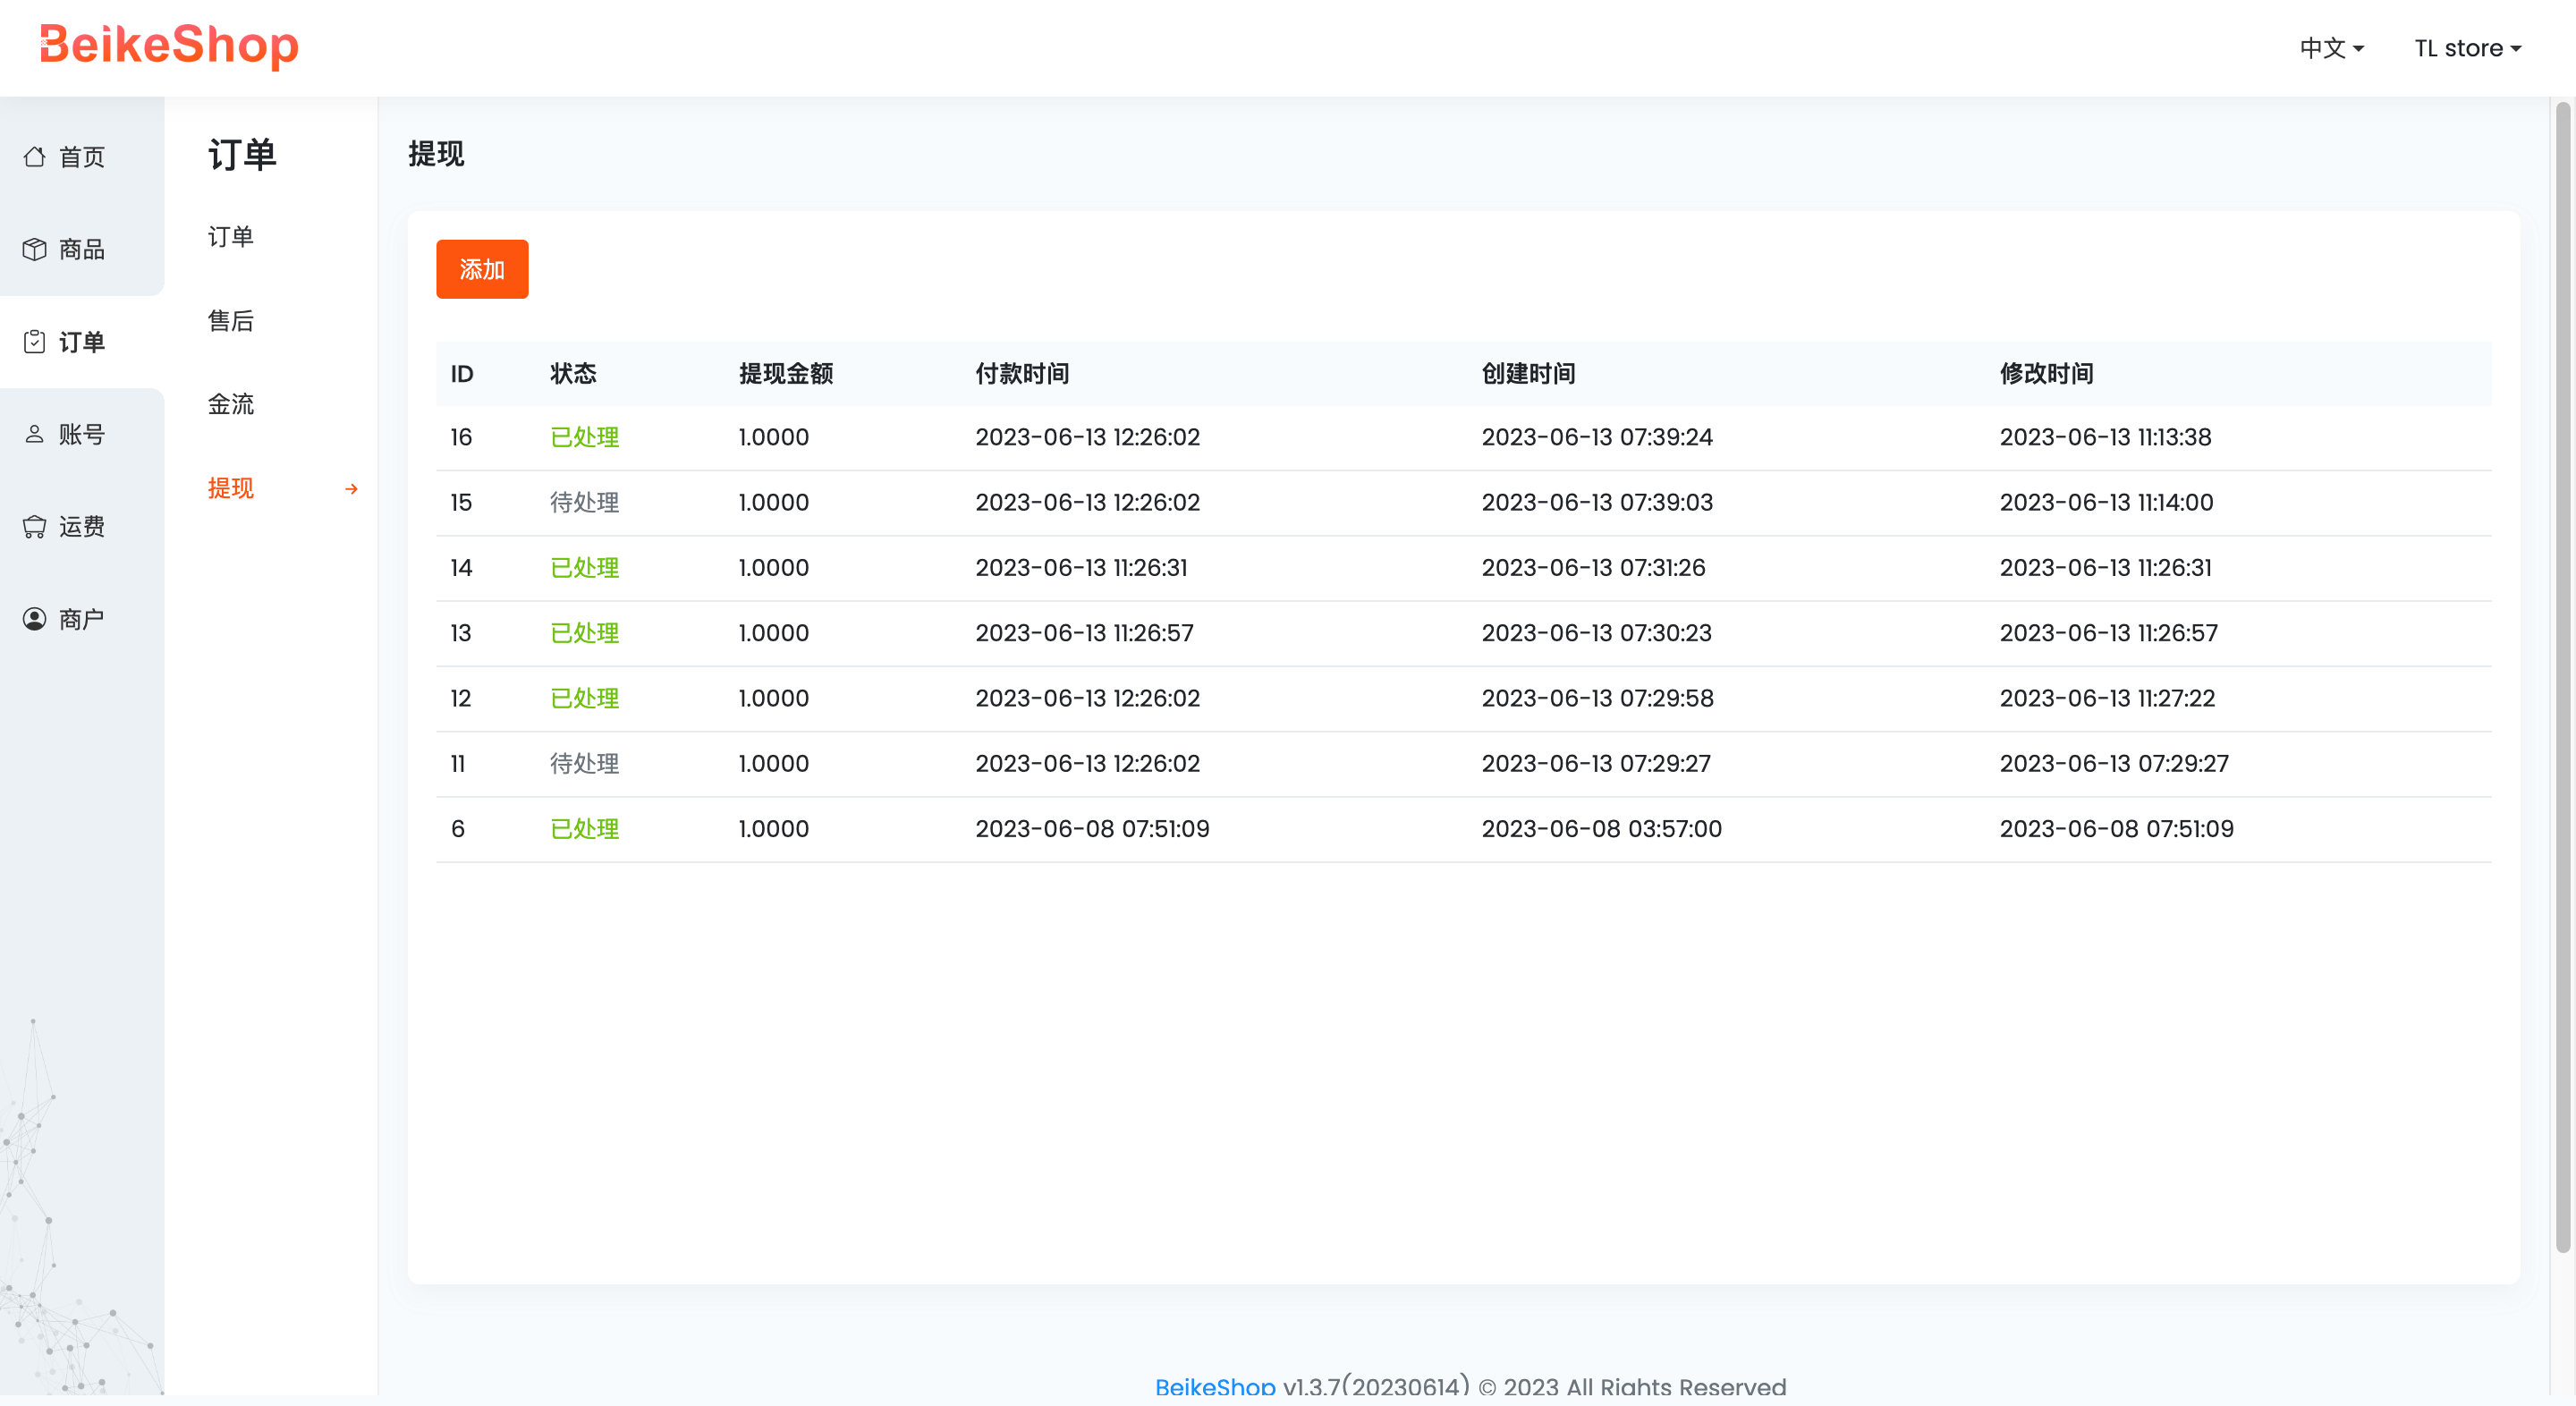Follow the BeikeShop footer link

pos(1215,1386)
